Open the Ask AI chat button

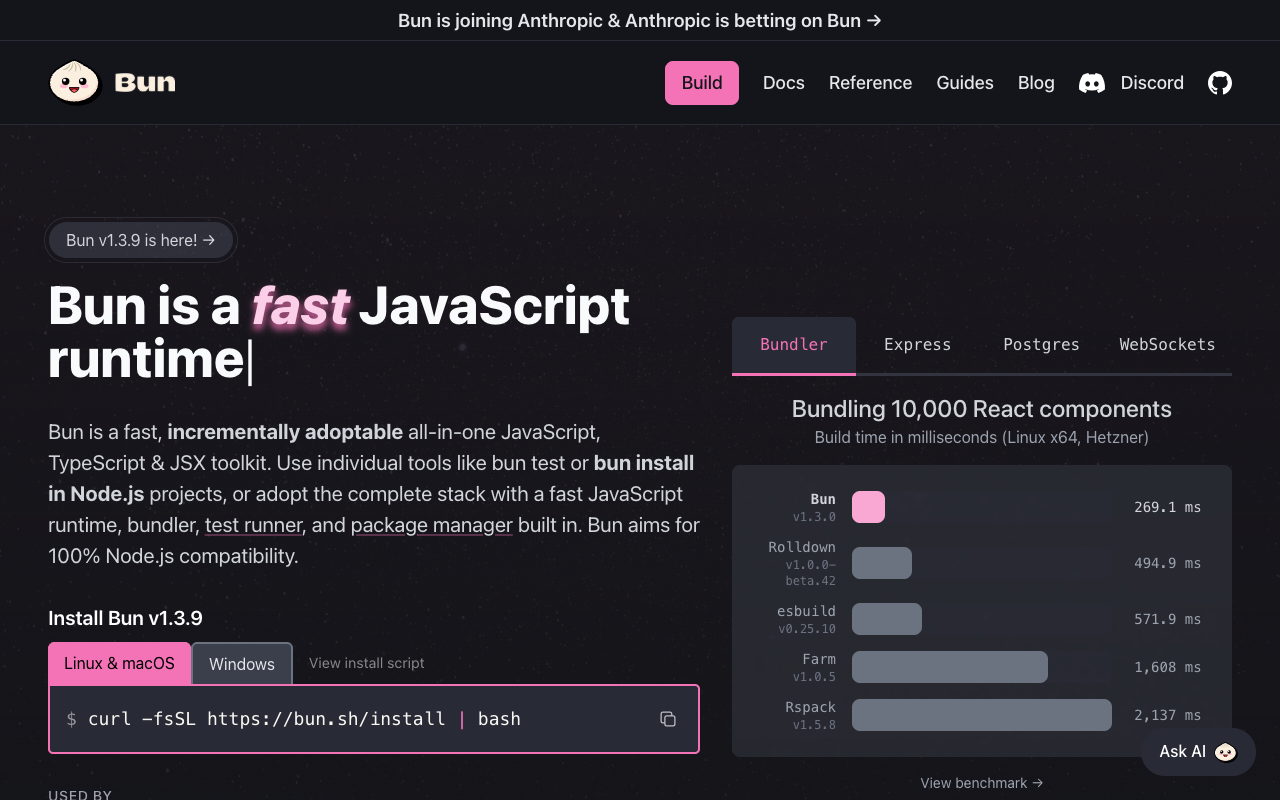[x=1198, y=752]
